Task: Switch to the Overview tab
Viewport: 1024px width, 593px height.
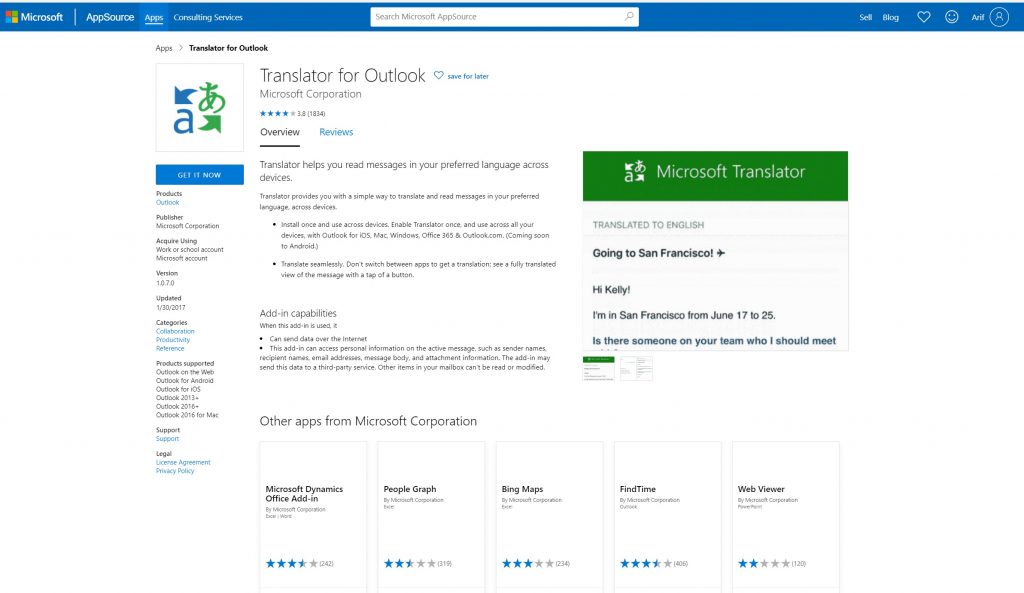Action: point(280,132)
